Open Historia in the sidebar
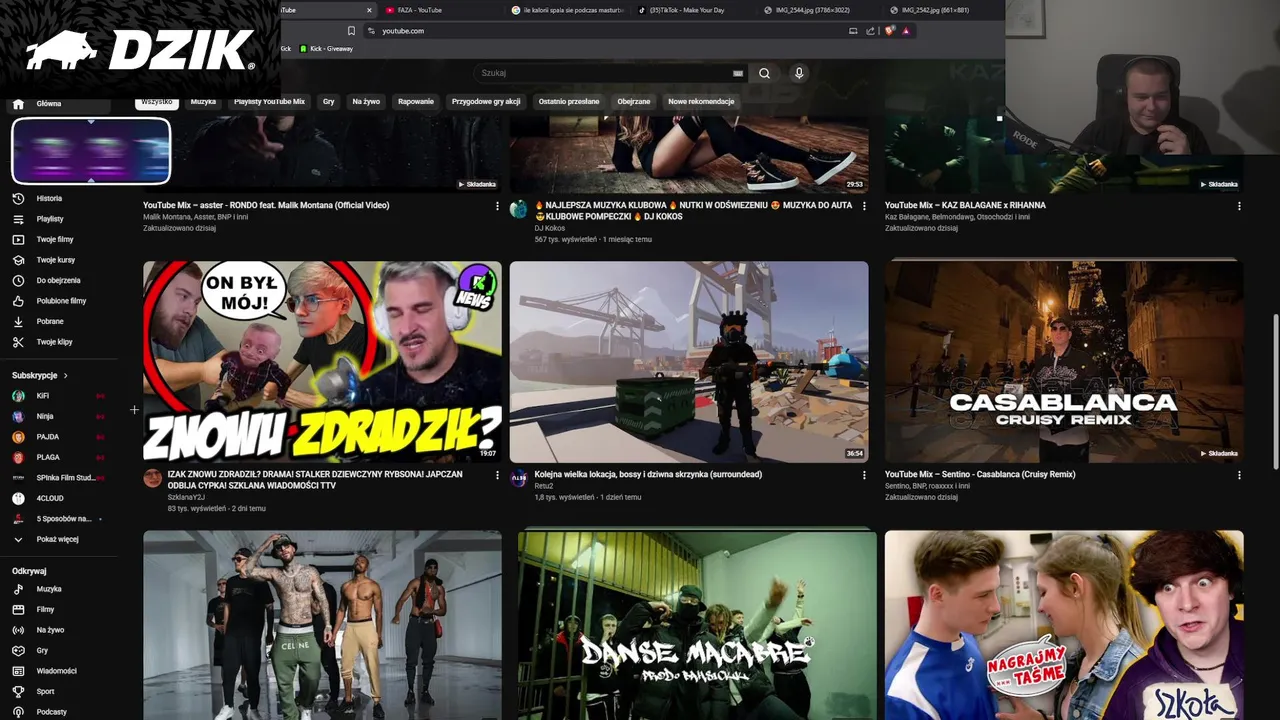 tap(48, 198)
